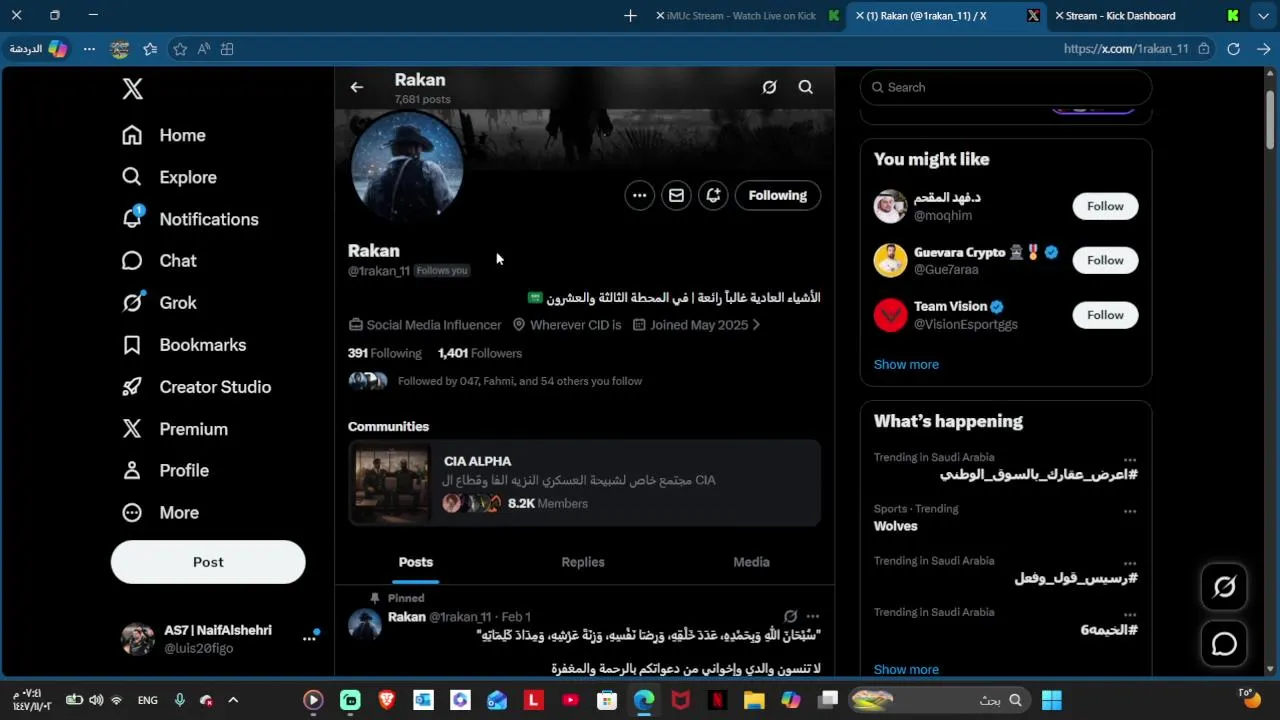Add this page to browser favorites
Image resolution: width=1280 pixels, height=720 pixels.
pyautogui.click(x=180, y=49)
